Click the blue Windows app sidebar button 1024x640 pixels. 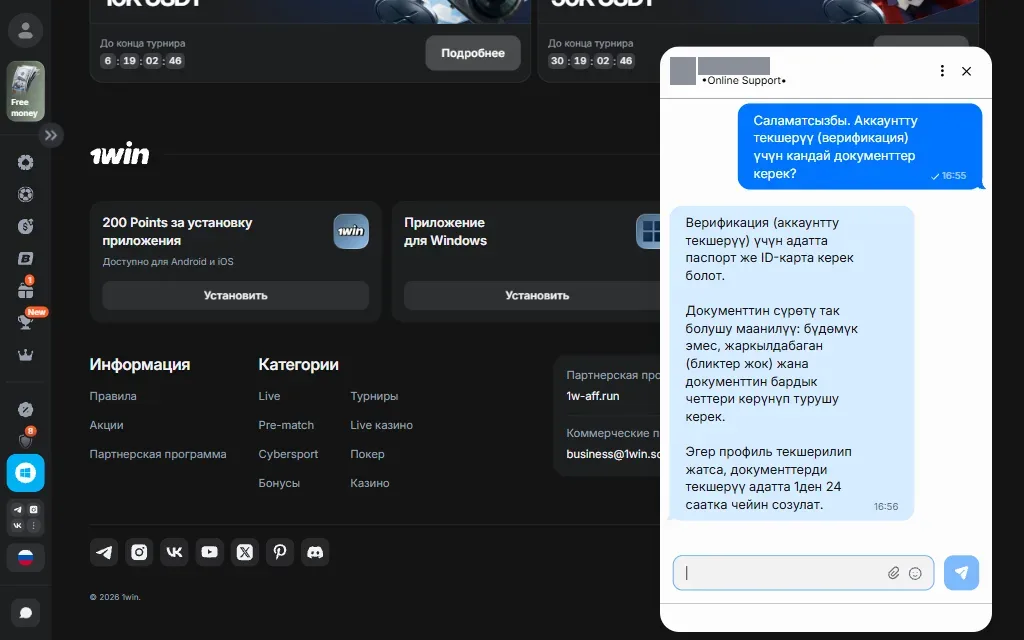click(x=25, y=473)
